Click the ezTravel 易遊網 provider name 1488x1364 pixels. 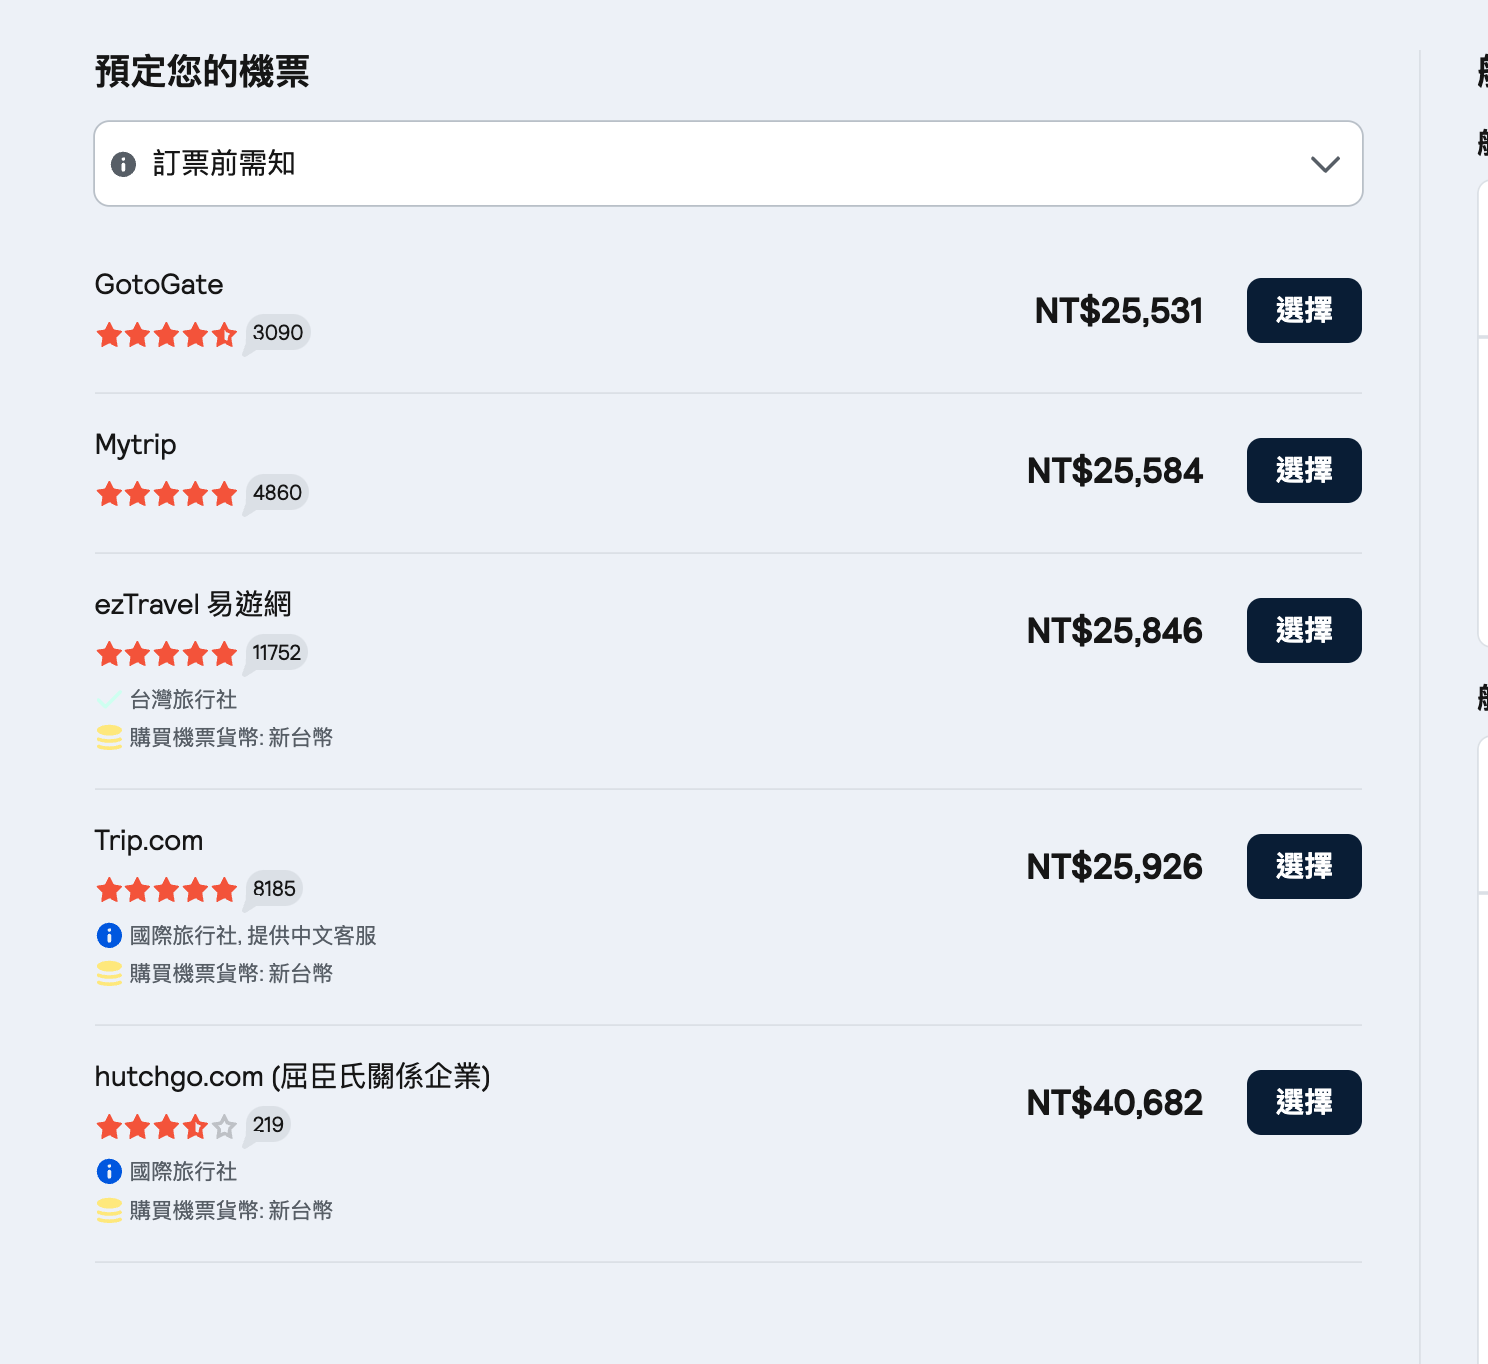193,604
